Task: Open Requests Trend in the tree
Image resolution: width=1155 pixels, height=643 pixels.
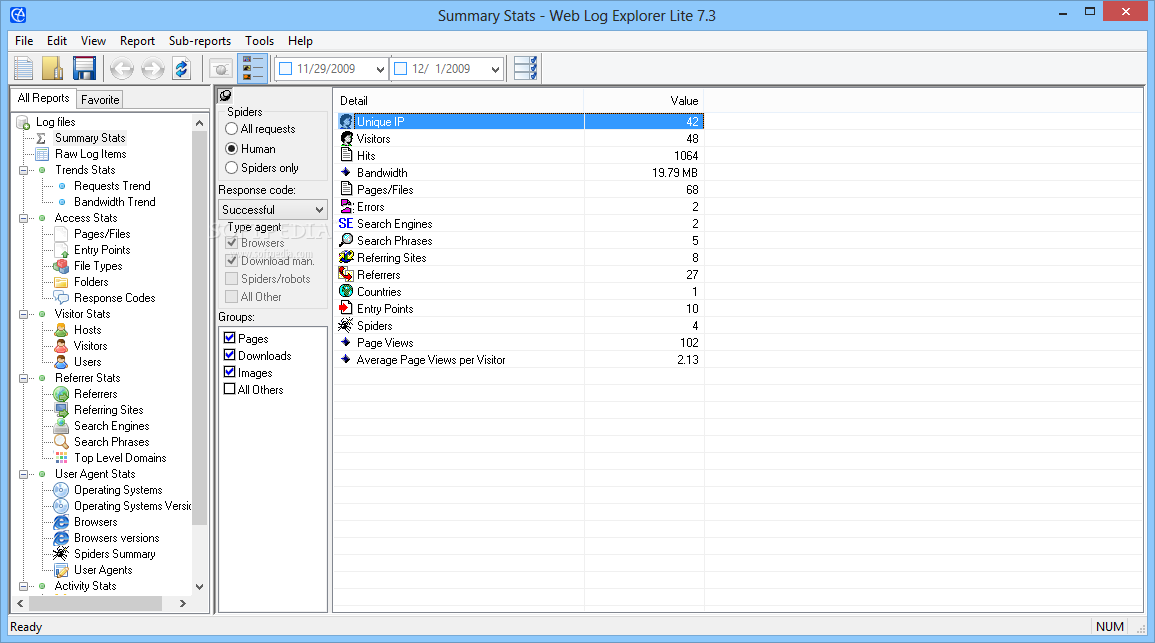Action: point(112,186)
